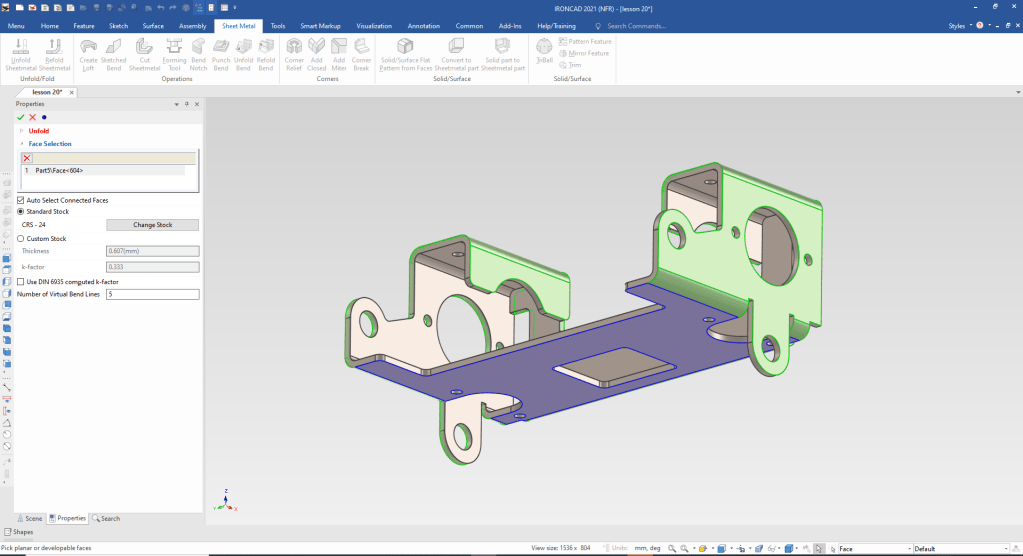Click the TriBall tool icon
Viewport: 1023px width, 556px height.
click(544, 47)
